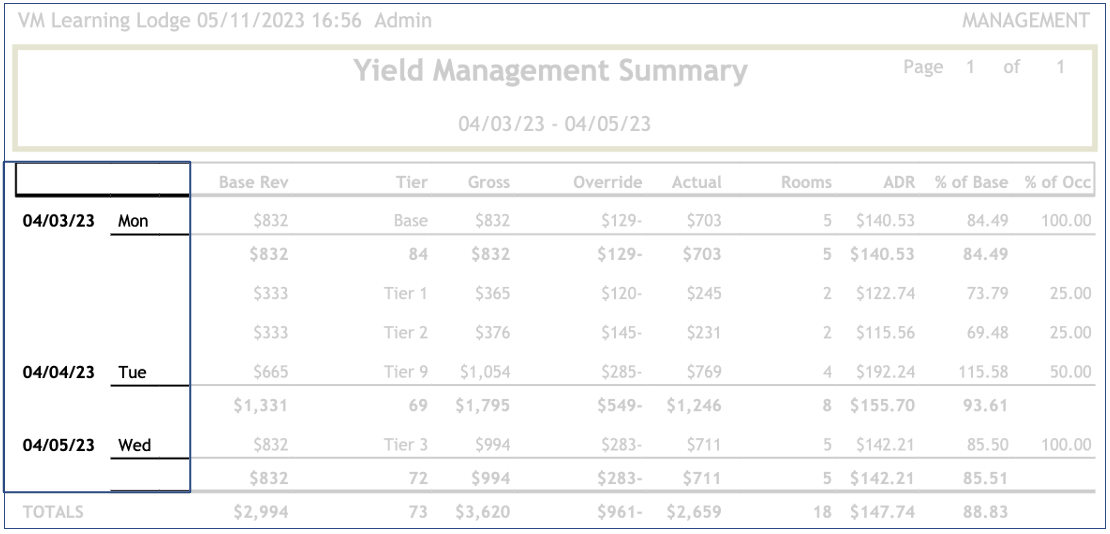Click the % of Base column header
The width and height of the screenshot is (1110, 534).
[971, 182]
